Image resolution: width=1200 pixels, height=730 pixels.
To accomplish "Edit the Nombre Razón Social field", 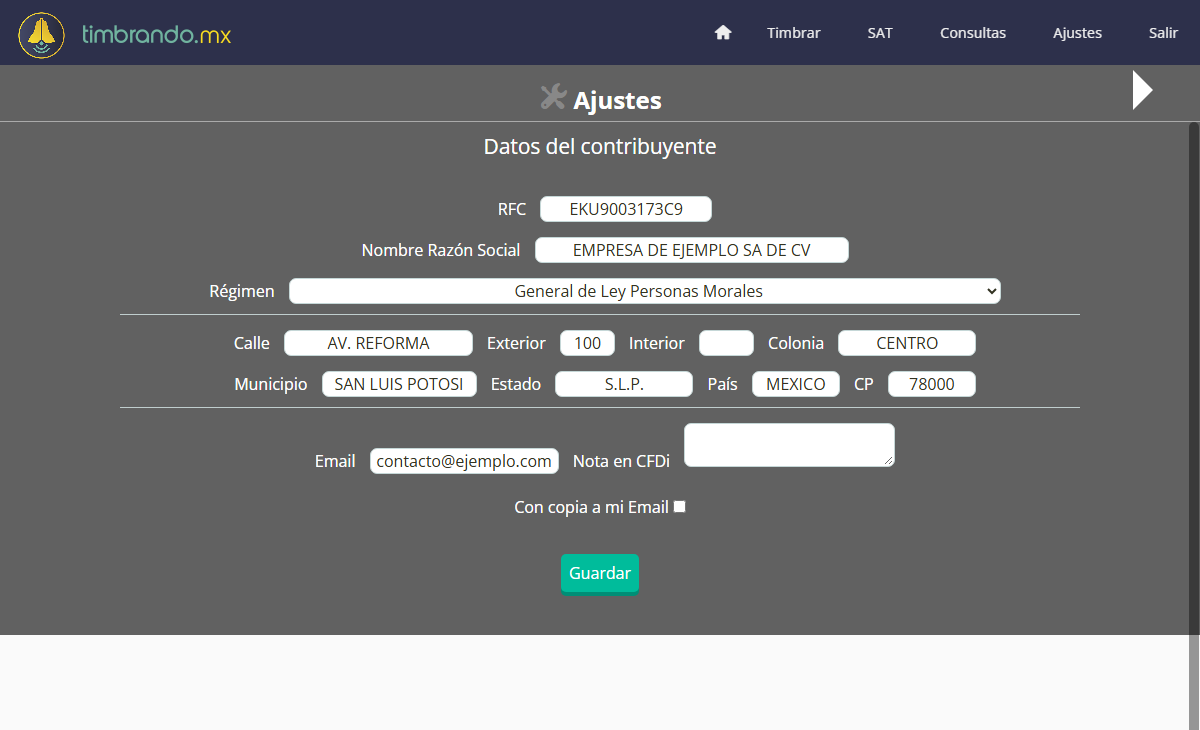I will [x=692, y=250].
